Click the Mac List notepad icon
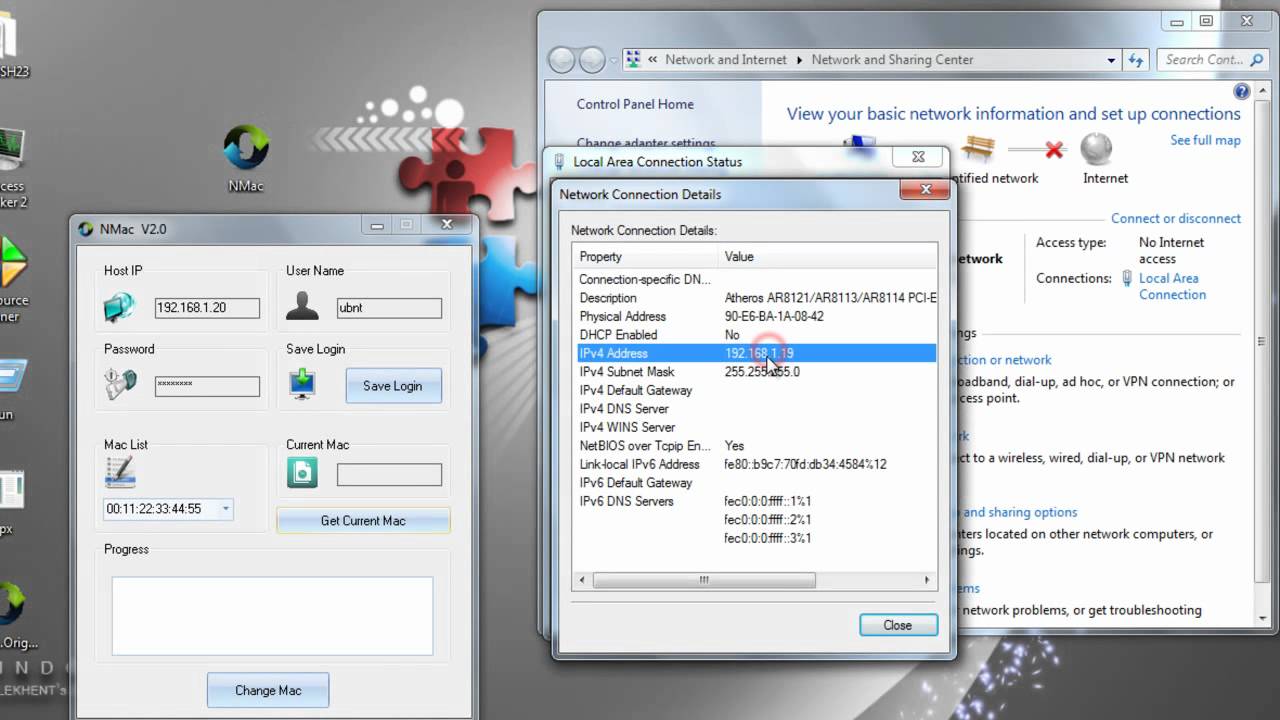 point(119,471)
